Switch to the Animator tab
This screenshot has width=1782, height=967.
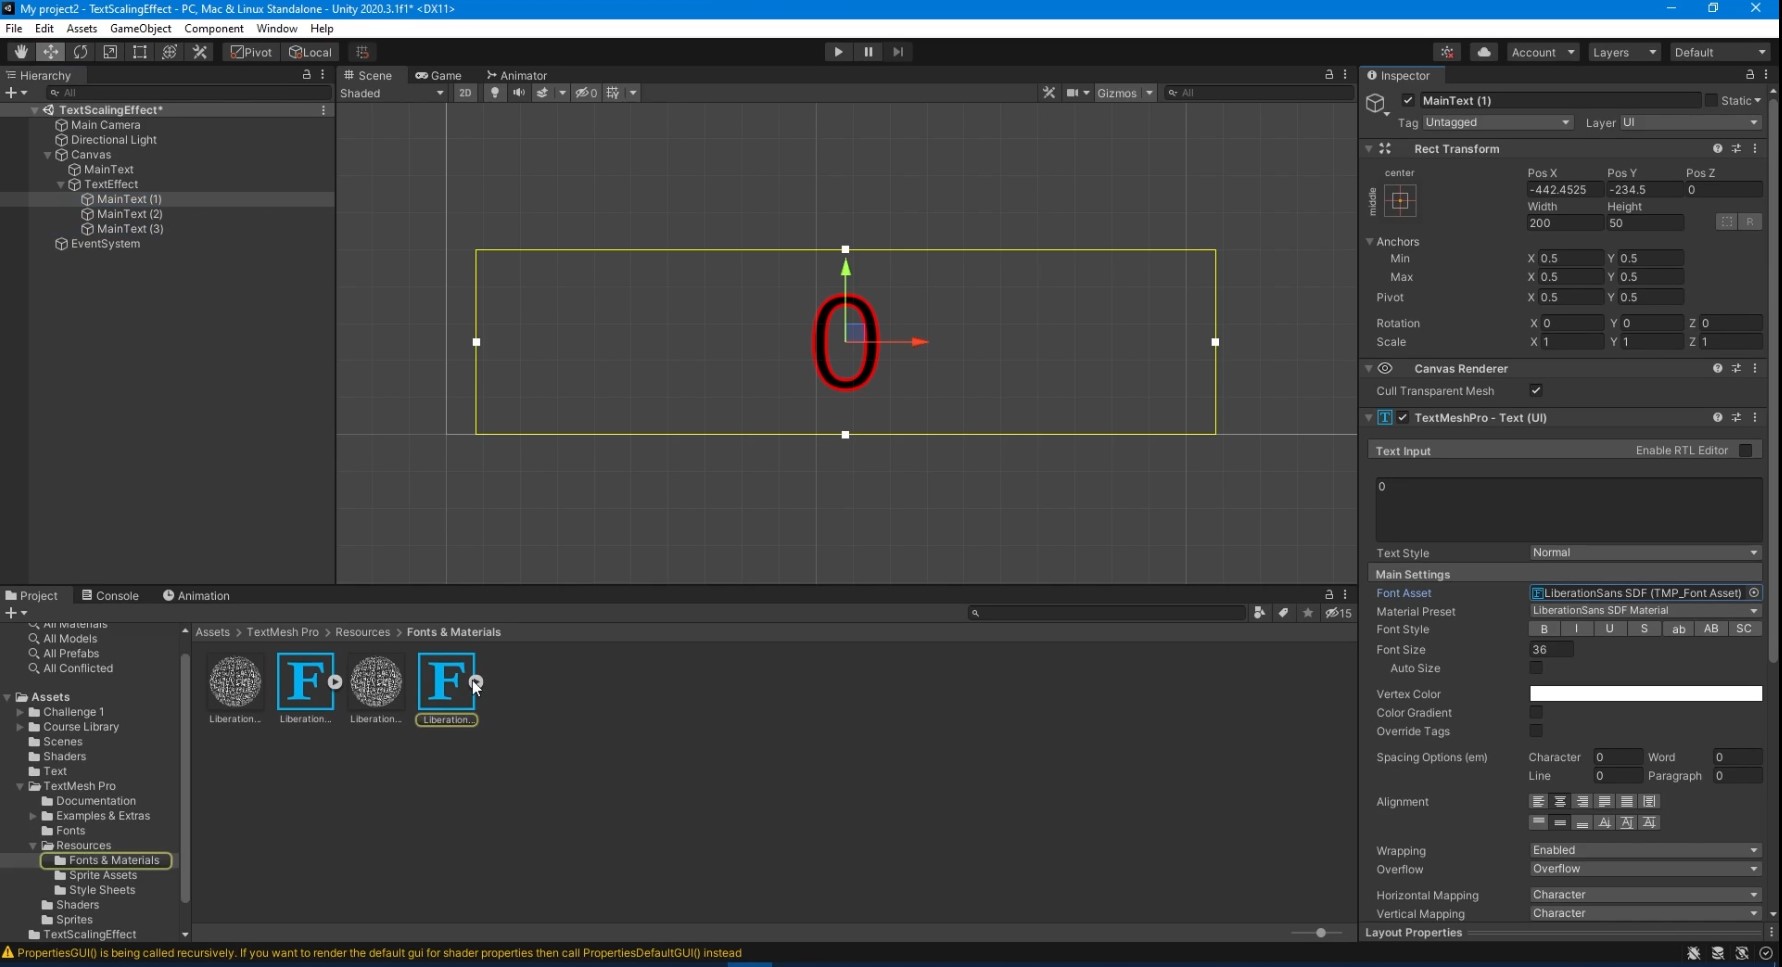[x=517, y=76]
